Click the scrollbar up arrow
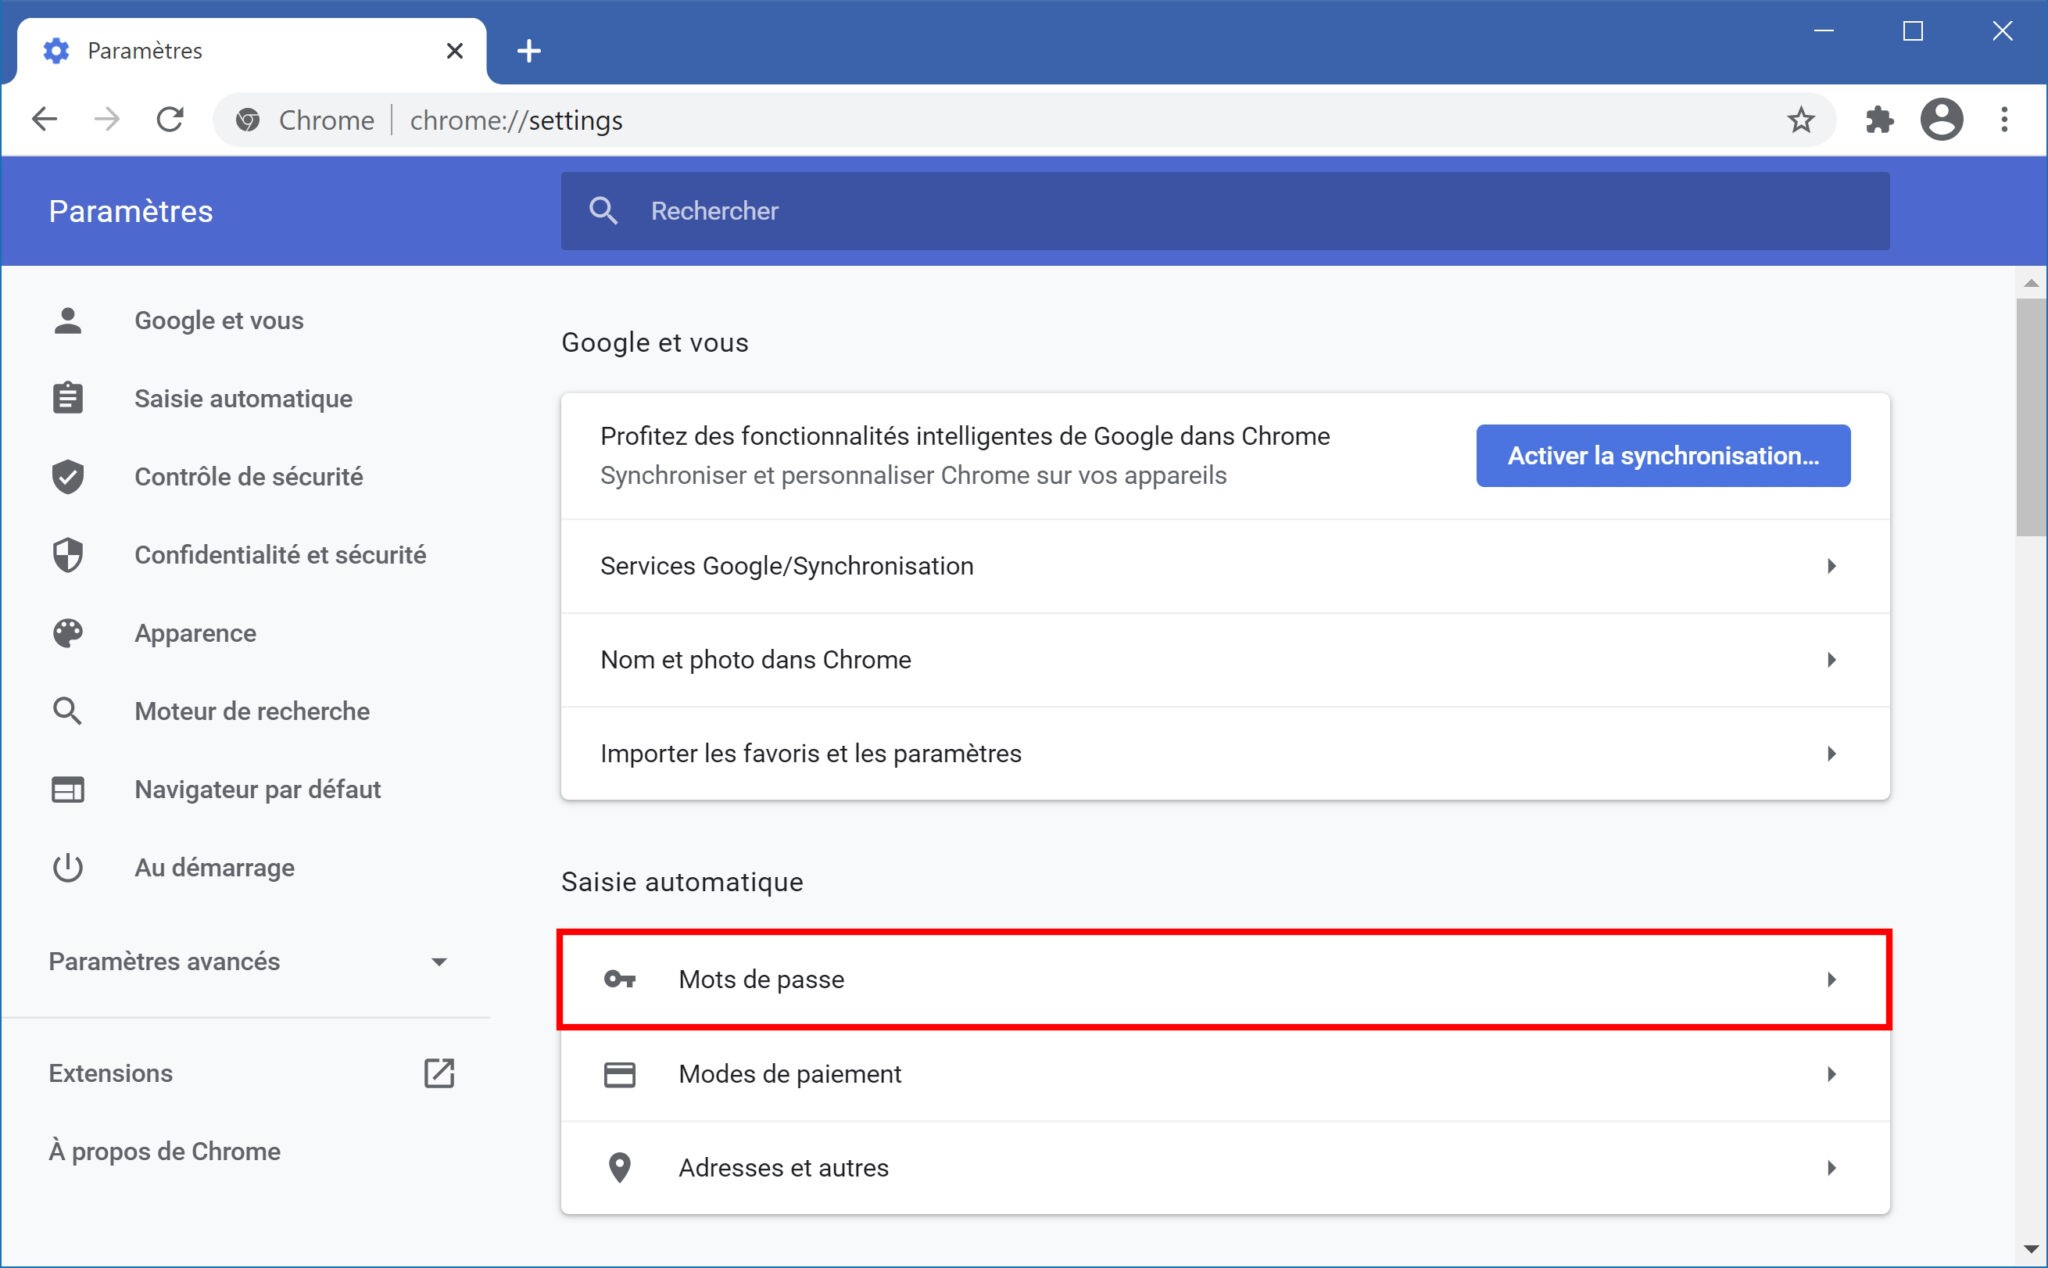2048x1268 pixels. (x=2031, y=284)
